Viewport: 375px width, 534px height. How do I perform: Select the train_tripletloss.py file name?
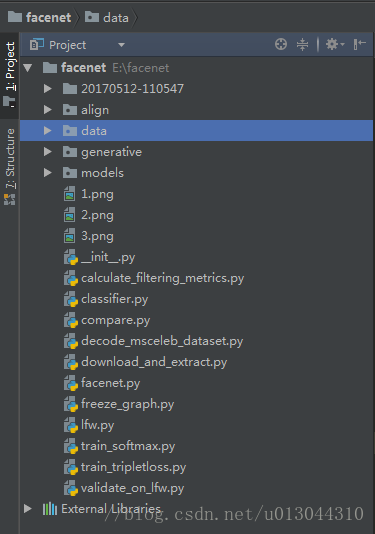[x=134, y=468]
